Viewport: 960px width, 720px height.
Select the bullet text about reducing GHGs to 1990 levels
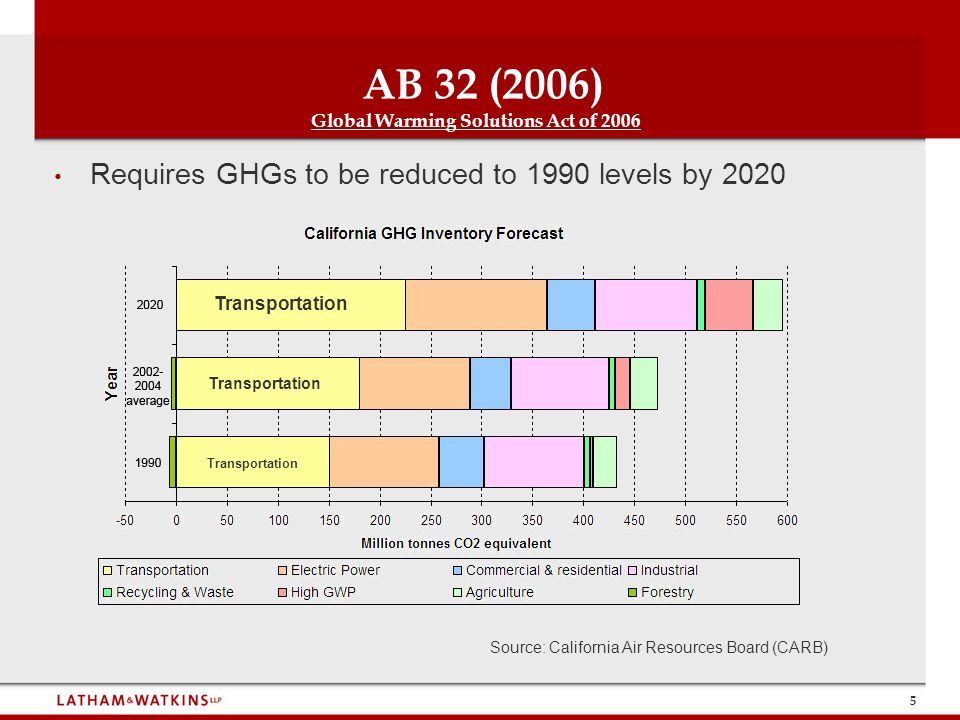(438, 174)
